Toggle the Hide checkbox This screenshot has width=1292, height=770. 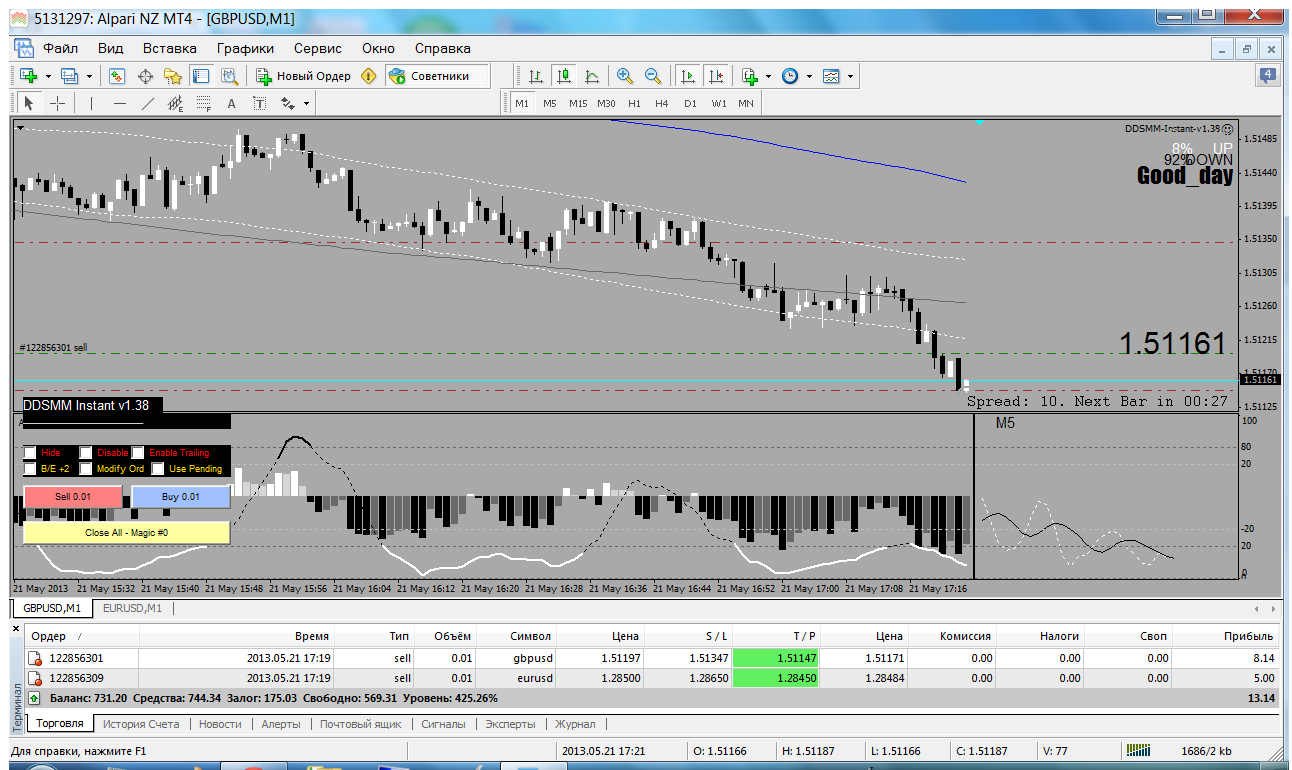[30, 453]
